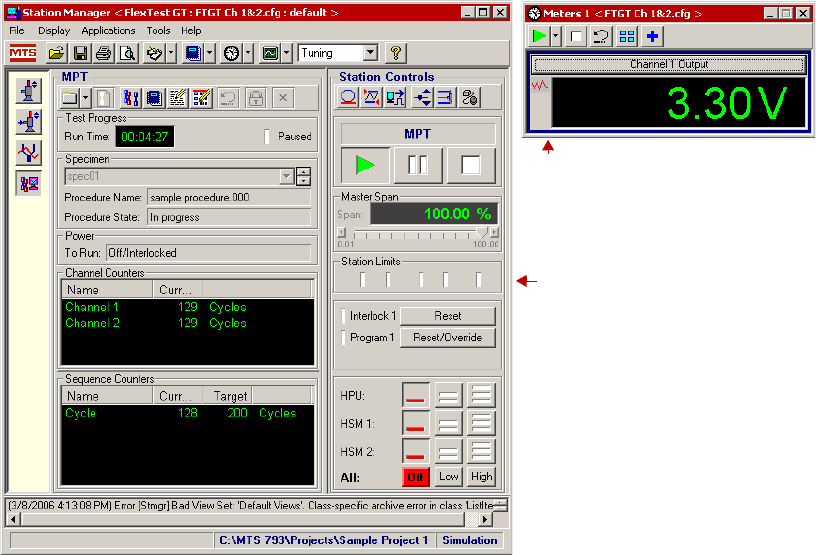The width and height of the screenshot is (816, 555).
Task: Click the clock Meters icon in main toolbar
Action: click(232, 53)
